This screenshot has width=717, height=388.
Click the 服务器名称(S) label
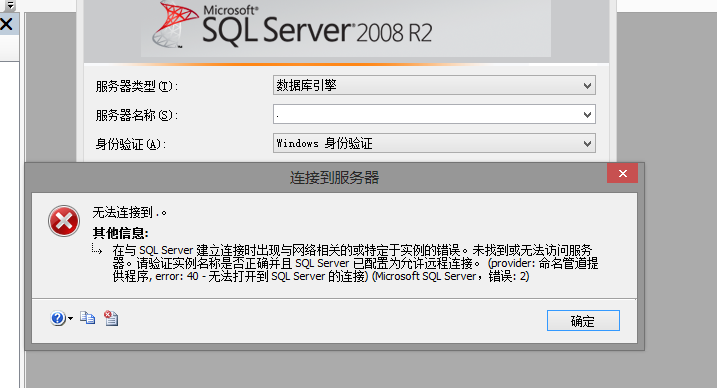(136, 115)
